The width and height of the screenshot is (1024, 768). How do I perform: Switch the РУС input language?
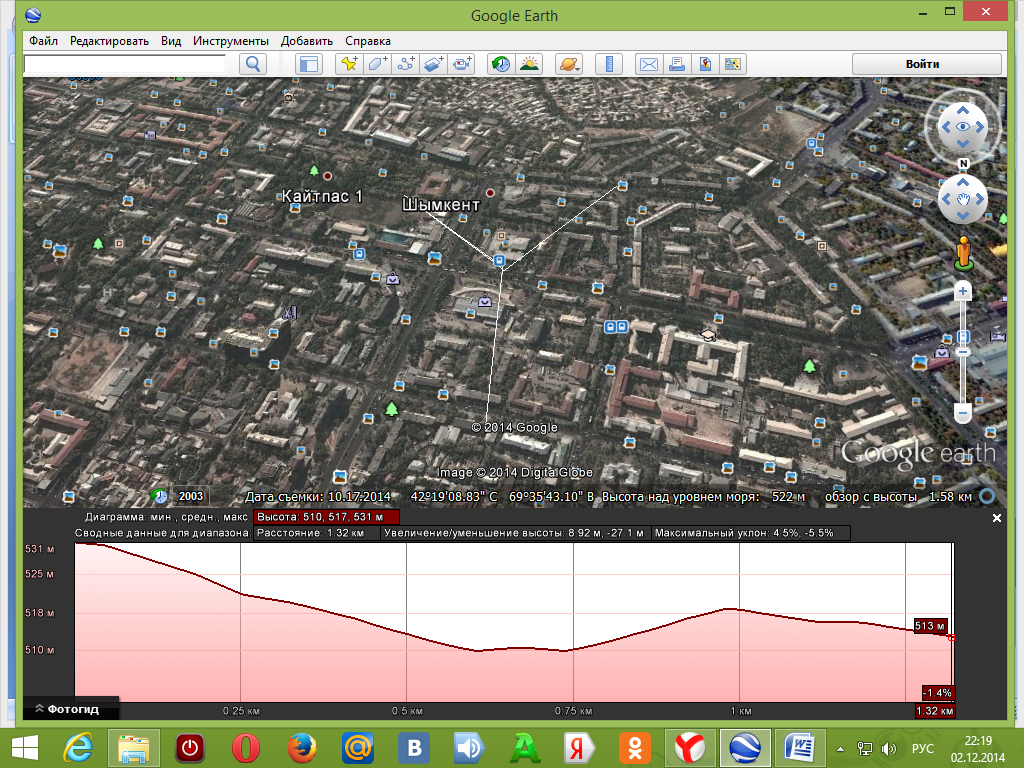tap(923, 748)
